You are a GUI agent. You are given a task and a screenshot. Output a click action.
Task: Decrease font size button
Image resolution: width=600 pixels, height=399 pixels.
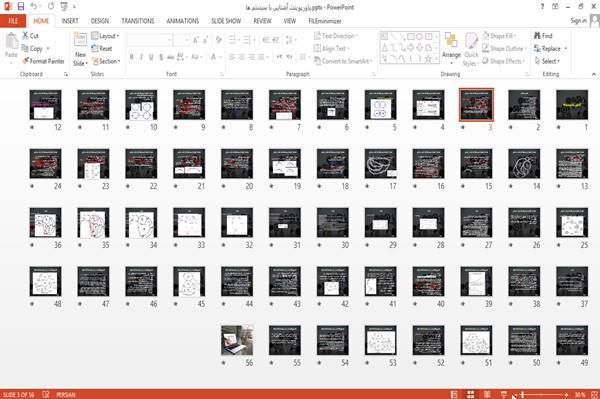click(x=206, y=40)
